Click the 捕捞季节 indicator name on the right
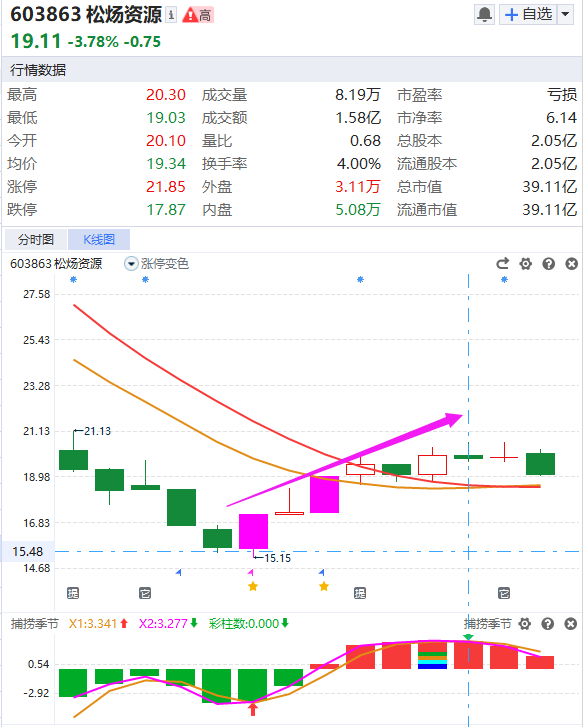Screen dimensions: 583x727 (x=487, y=624)
